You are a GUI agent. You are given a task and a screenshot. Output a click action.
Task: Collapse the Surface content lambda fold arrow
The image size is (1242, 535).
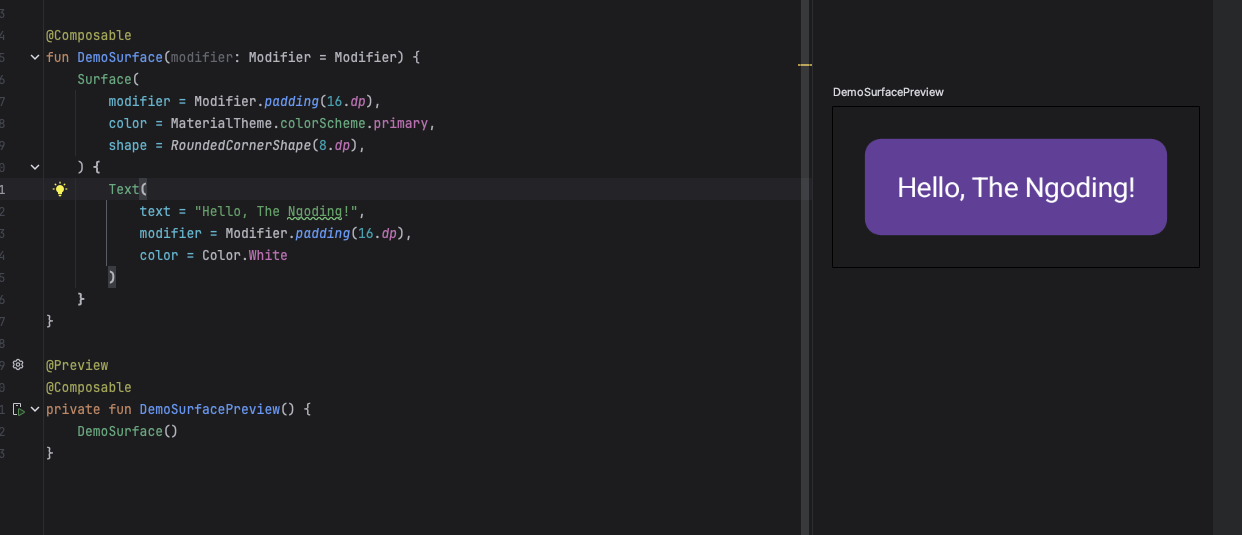pos(35,167)
